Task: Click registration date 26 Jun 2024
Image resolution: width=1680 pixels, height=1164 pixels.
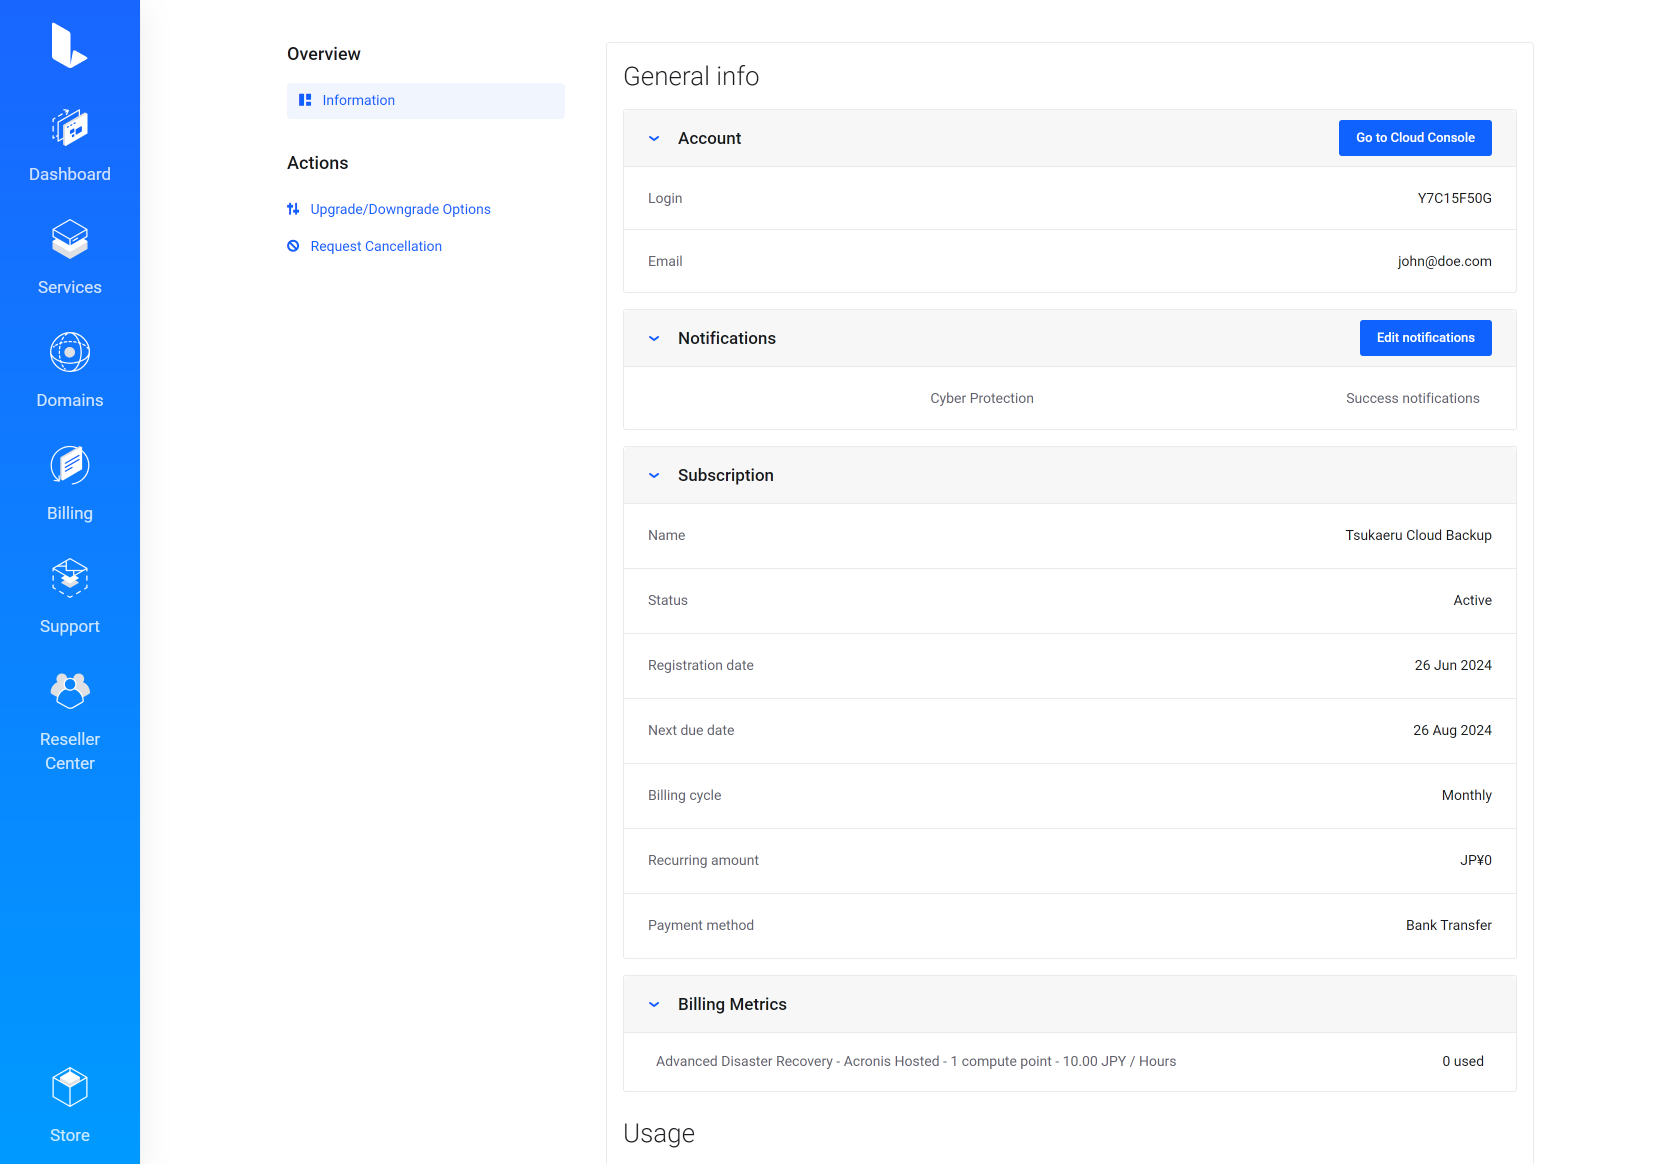Action: pyautogui.click(x=1453, y=665)
